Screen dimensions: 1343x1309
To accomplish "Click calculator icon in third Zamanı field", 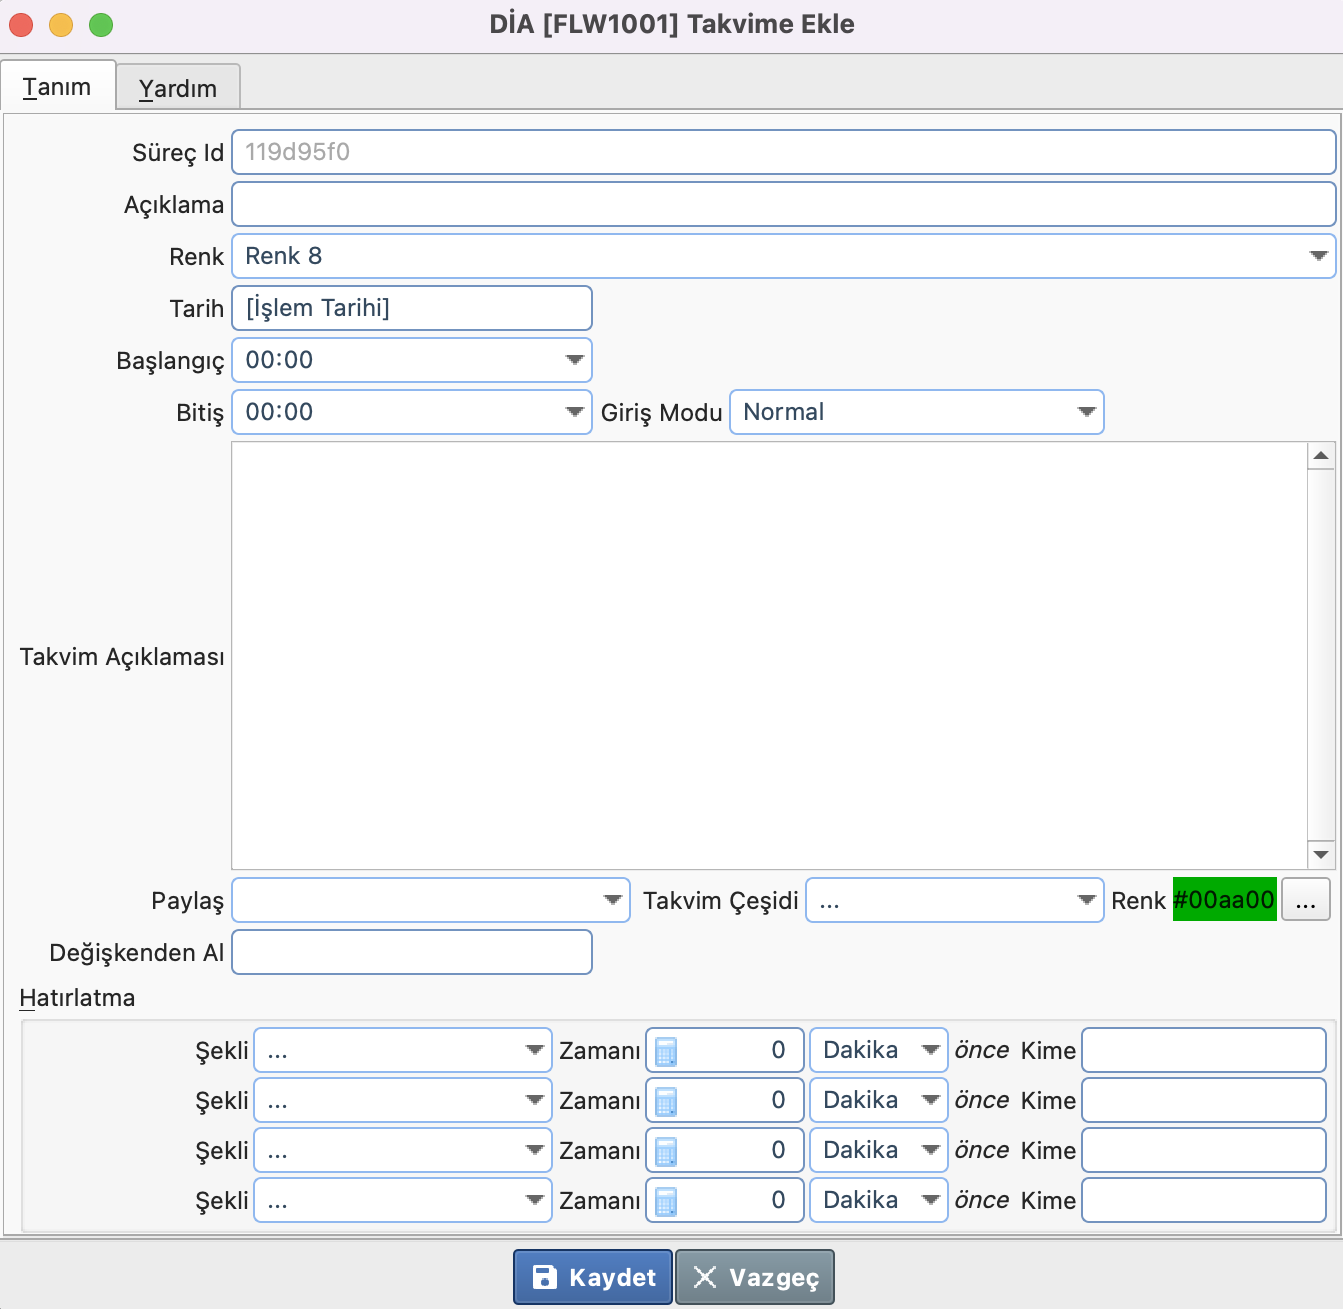I will point(666,1151).
